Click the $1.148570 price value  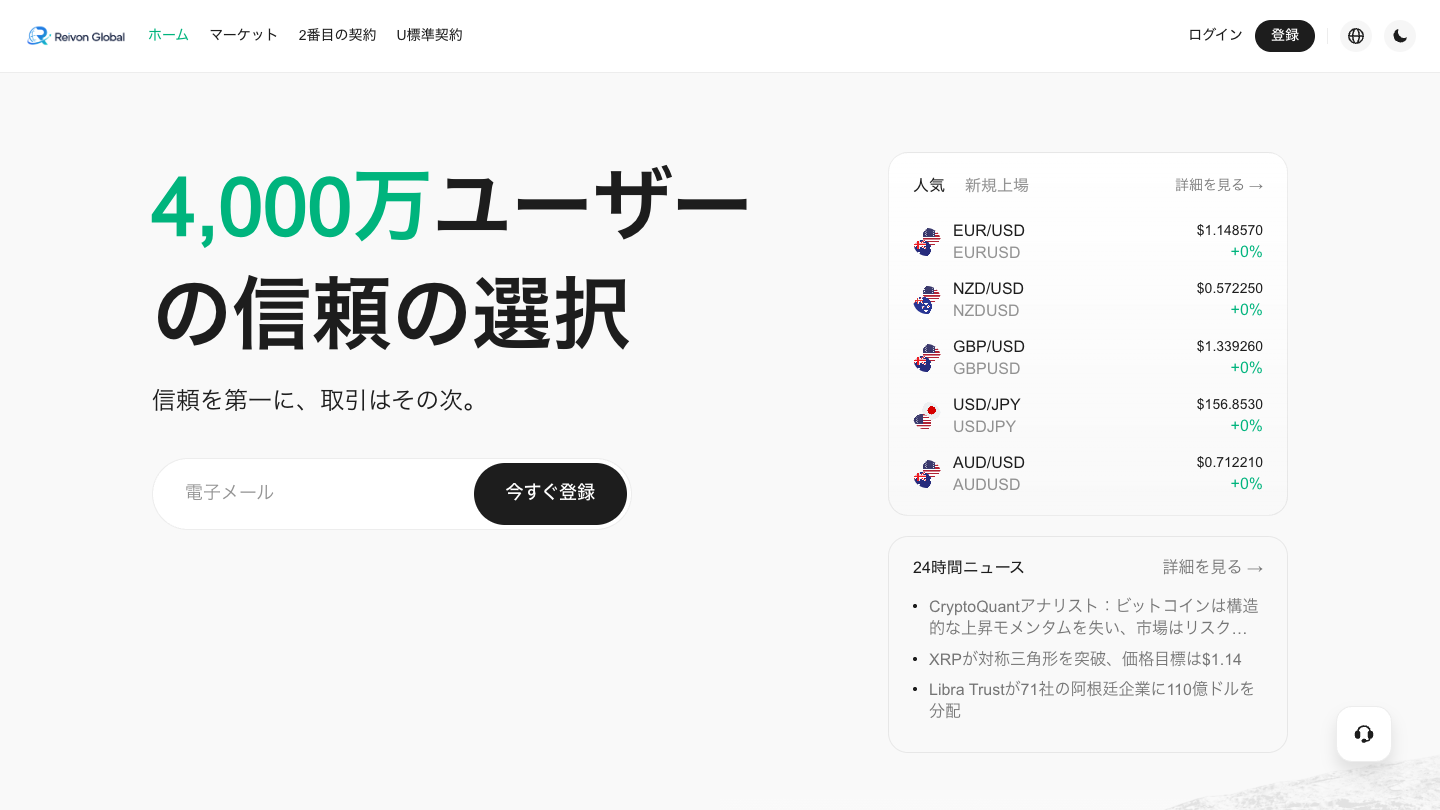click(1230, 231)
